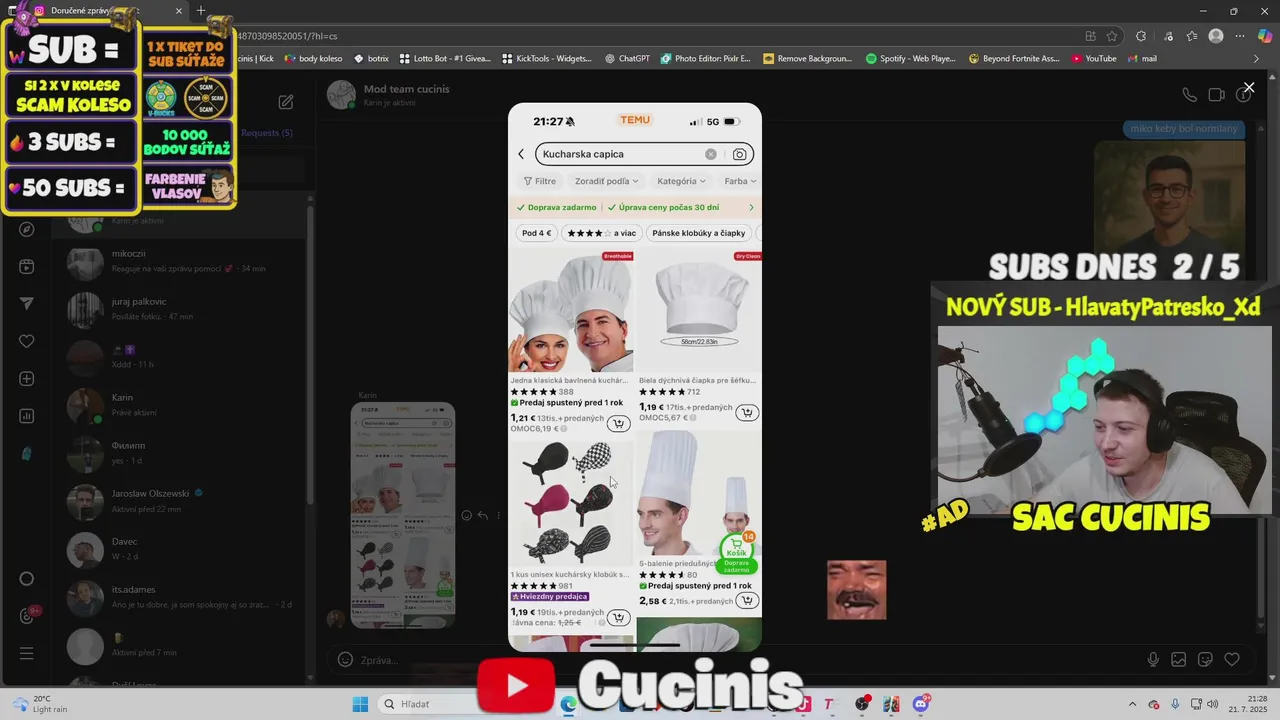Show hidden system tray icons
This screenshot has height=720, width=1280.
1132,704
